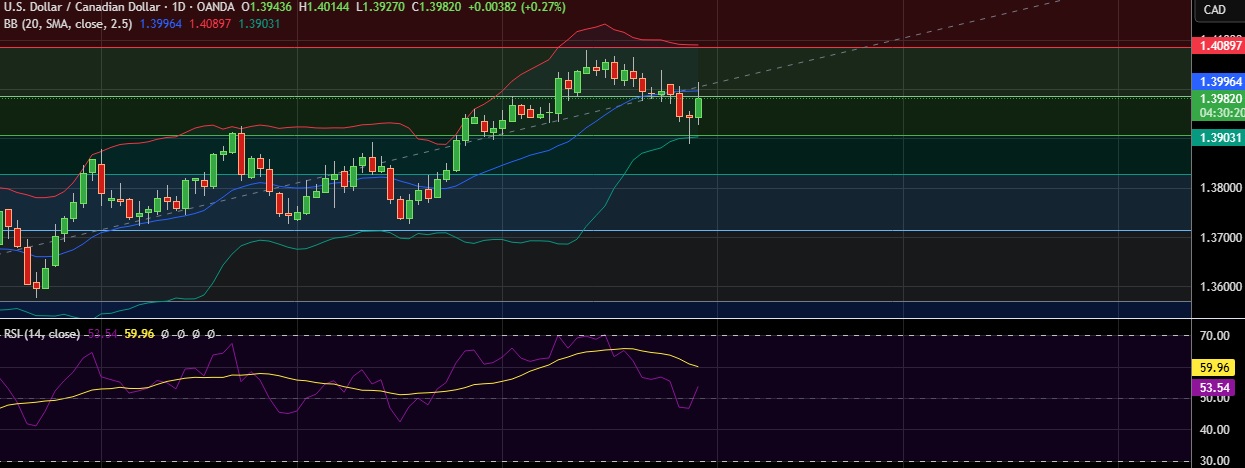This screenshot has height=468, width=1245.
Task: Click the 70.00 RSI scale tick
Action: click(x=1215, y=337)
